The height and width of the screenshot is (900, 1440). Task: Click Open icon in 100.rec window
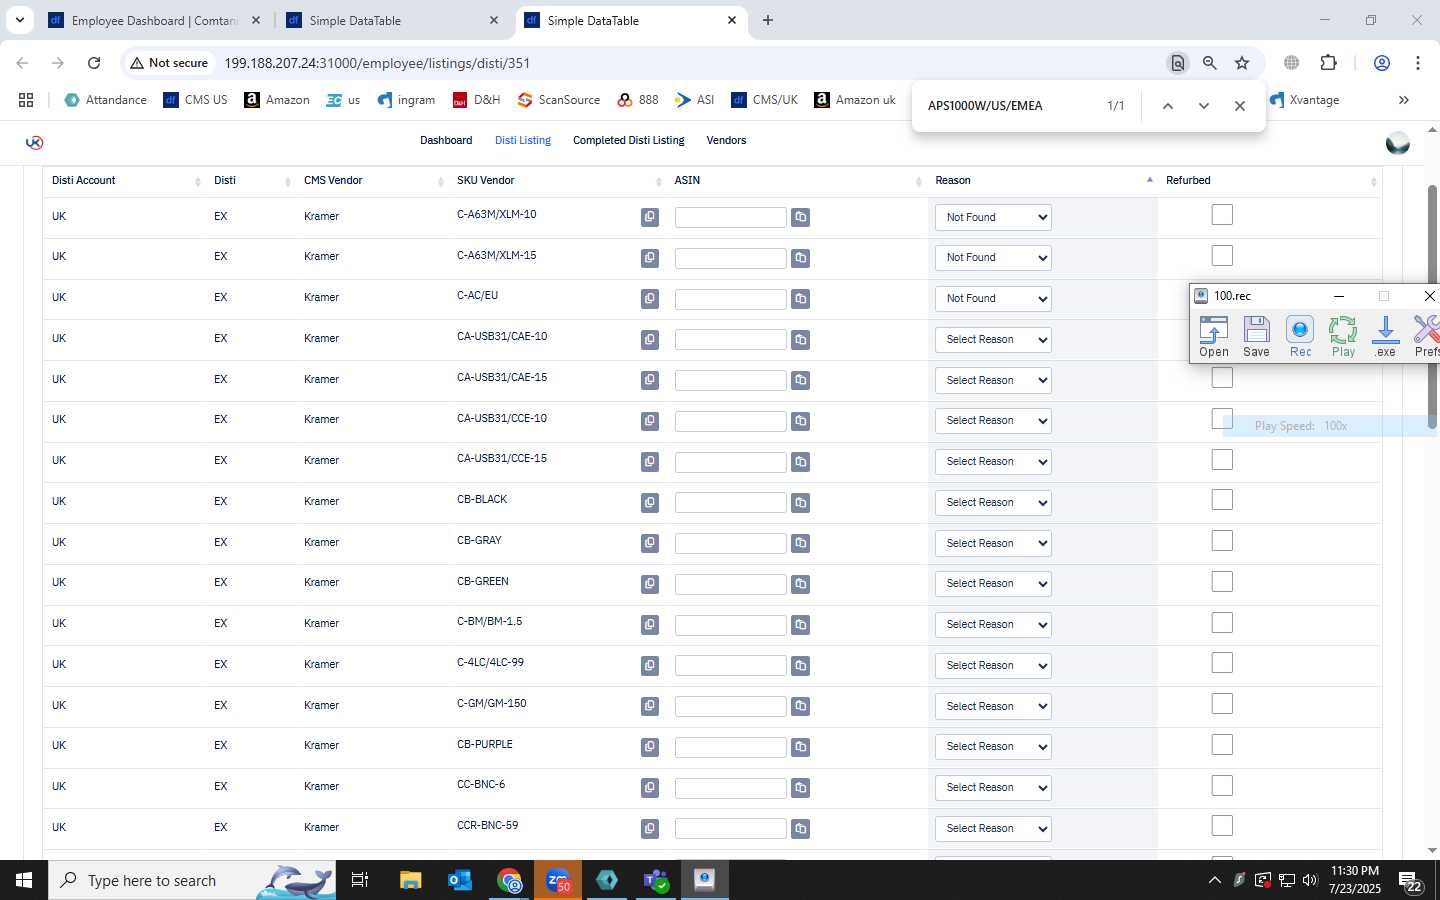pos(1214,336)
